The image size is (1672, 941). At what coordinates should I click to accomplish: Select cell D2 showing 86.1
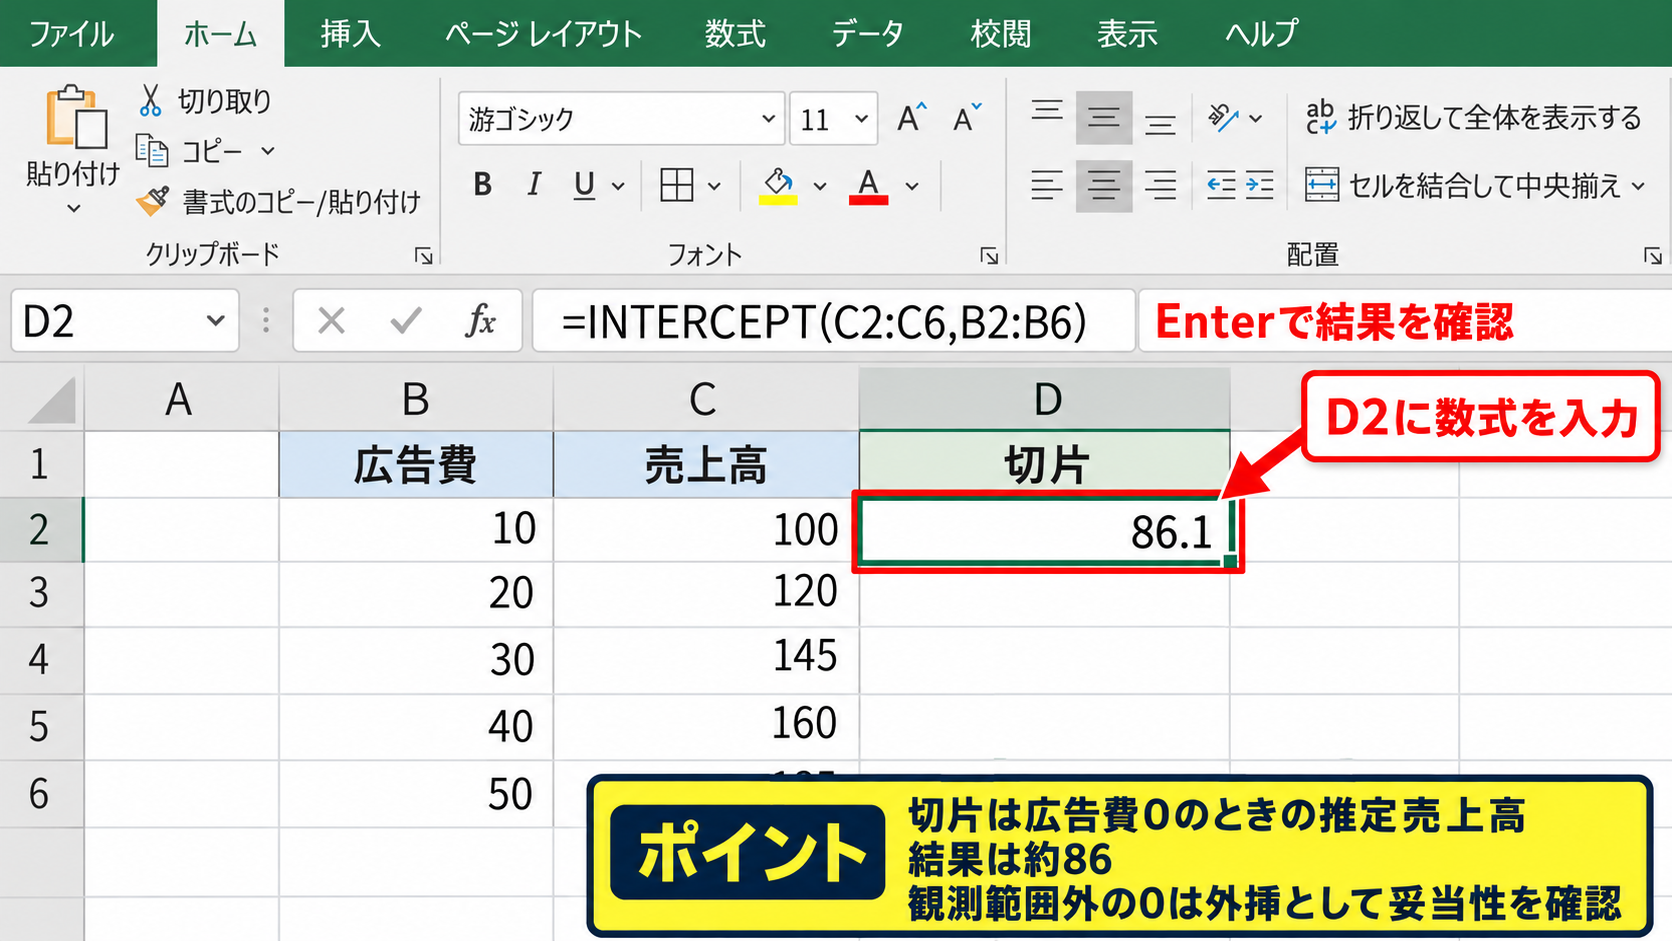click(x=1045, y=531)
